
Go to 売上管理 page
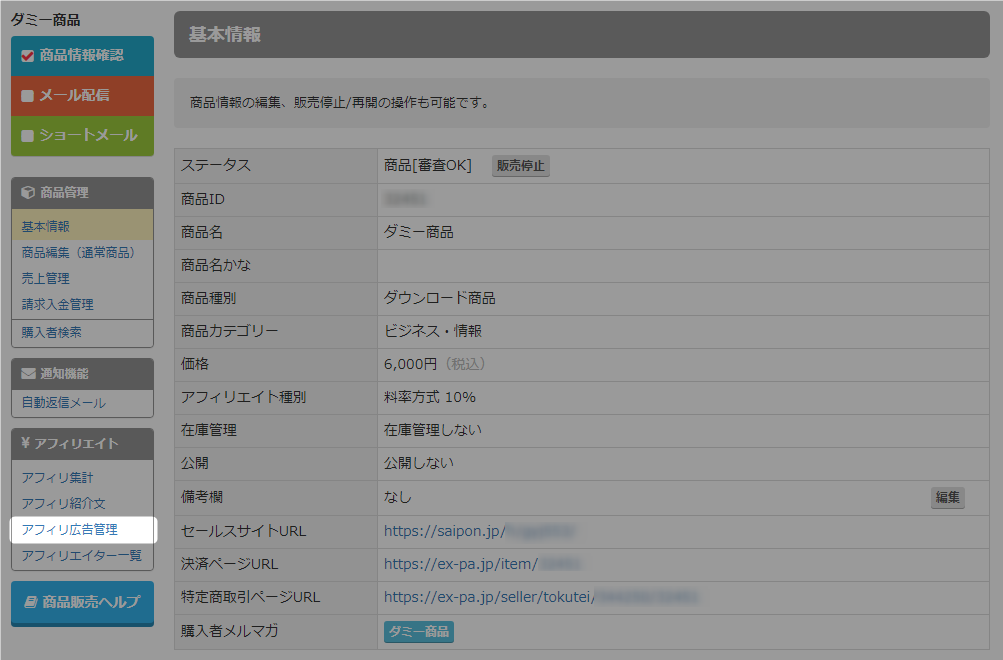tap(46, 279)
